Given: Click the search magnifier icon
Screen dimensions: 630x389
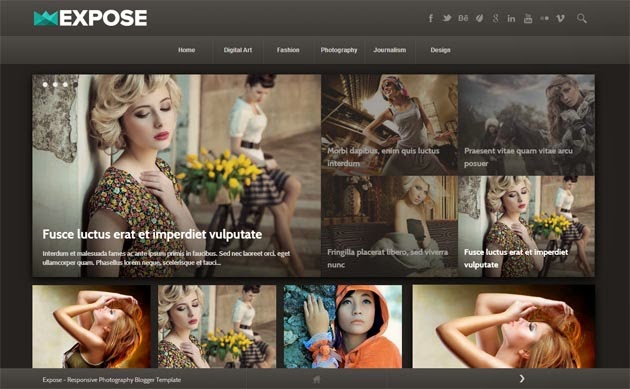Looking at the screenshot, I should coord(582,18).
